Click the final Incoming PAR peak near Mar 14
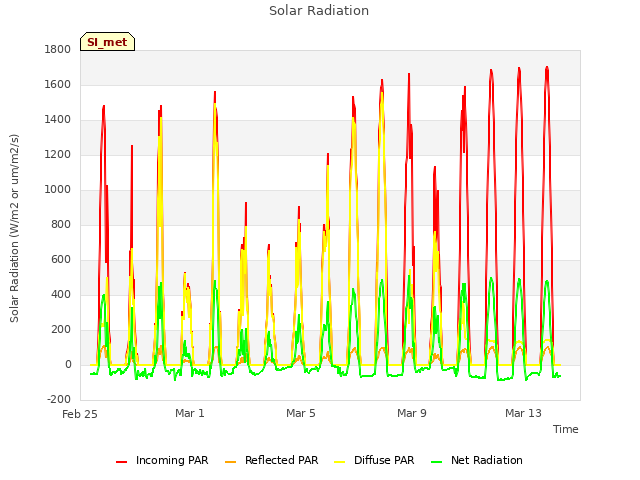This screenshot has height=480, width=640. pos(547,68)
